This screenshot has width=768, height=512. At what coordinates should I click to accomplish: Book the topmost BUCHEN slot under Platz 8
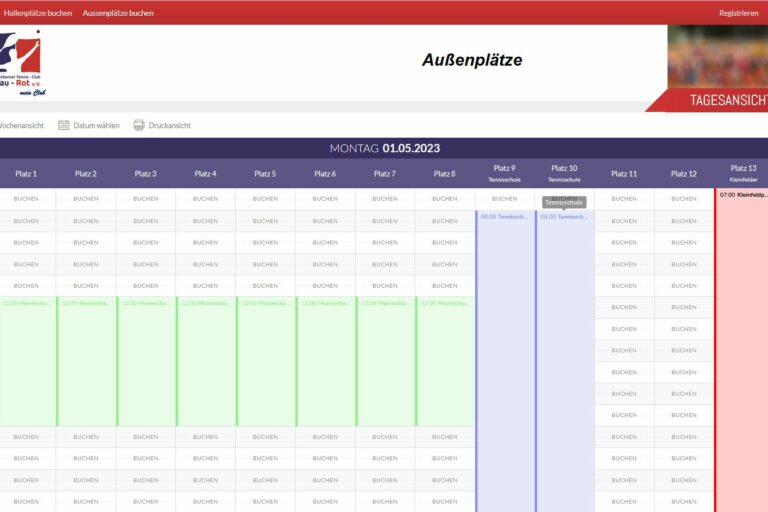coord(445,199)
